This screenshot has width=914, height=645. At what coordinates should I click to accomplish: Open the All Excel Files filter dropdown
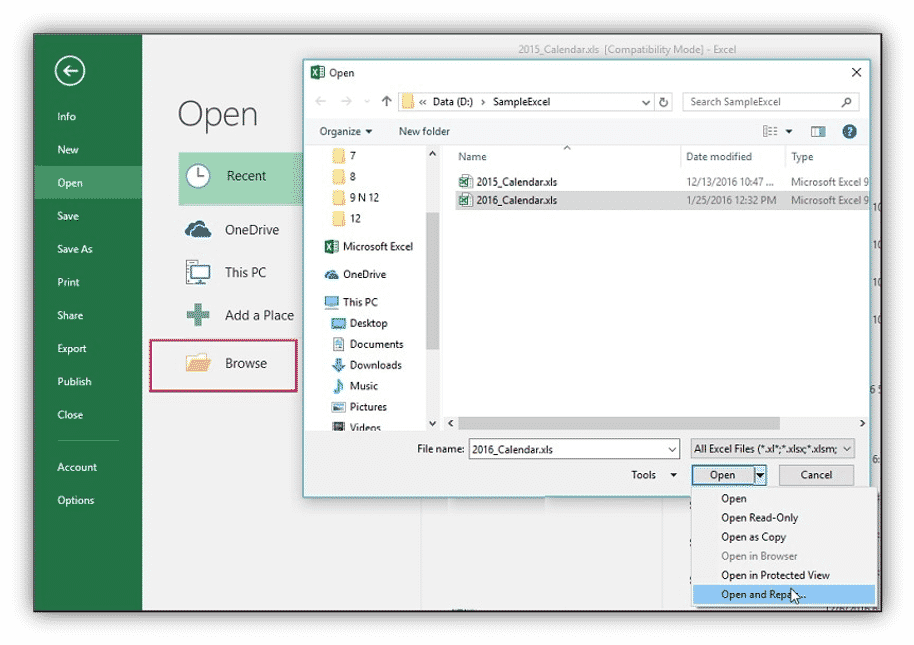(846, 448)
